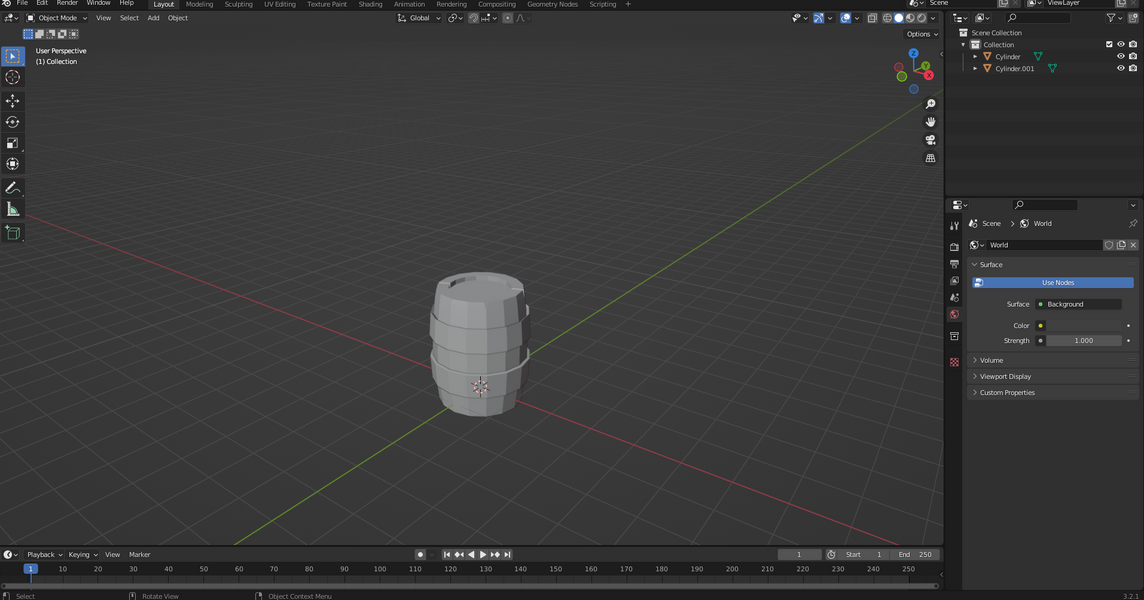Switch to the Sculpting workspace tab
The width and height of the screenshot is (1144, 600).
click(x=239, y=4)
